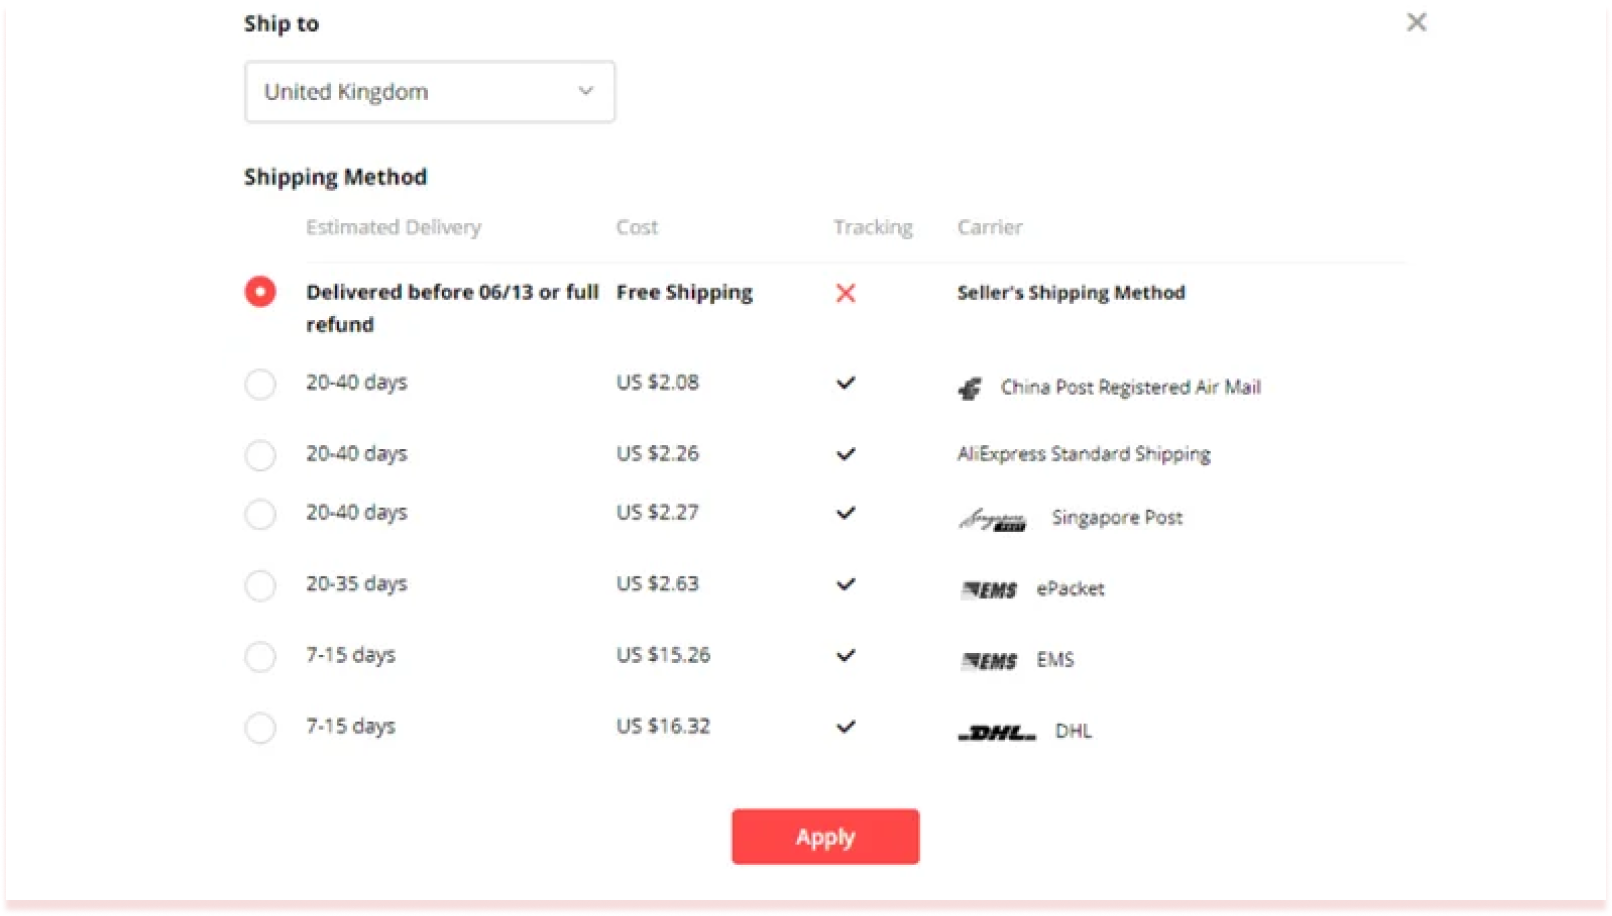Select the ePacket 20-35 days shipping option
The height and width of the screenshot is (916, 1612).
coord(260,586)
